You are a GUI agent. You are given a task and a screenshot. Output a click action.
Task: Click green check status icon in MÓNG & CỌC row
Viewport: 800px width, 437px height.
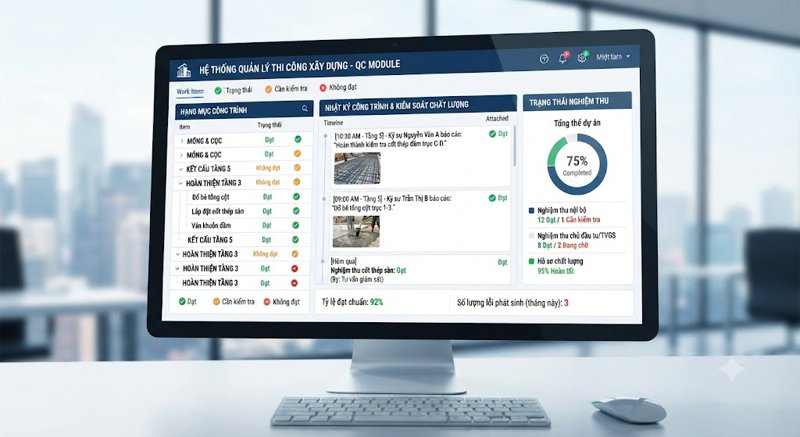click(x=297, y=139)
